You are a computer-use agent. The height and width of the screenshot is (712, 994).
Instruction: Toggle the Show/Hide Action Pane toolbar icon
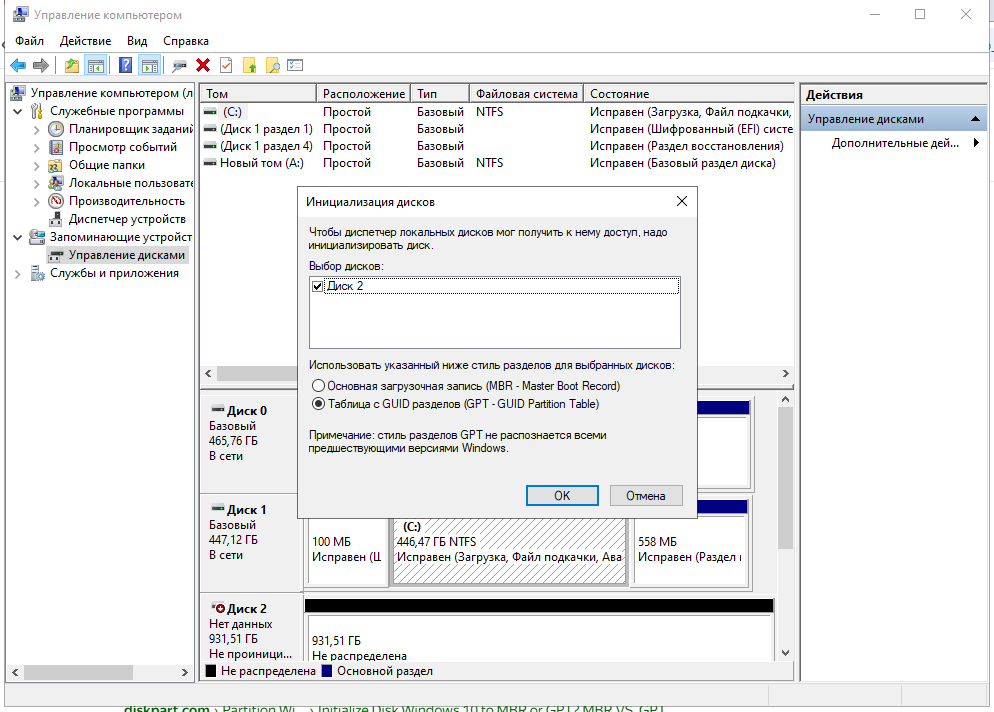(x=150, y=65)
